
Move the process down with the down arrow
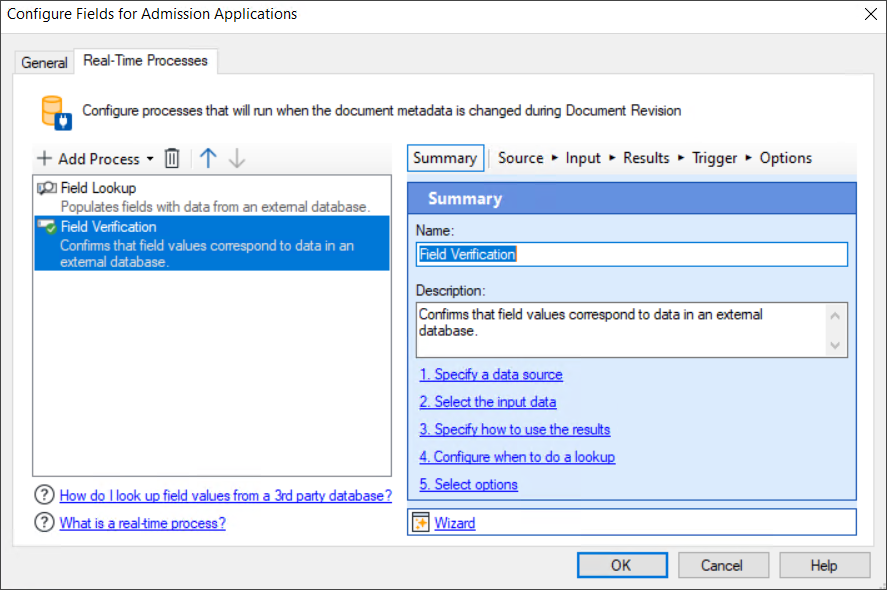(236, 158)
